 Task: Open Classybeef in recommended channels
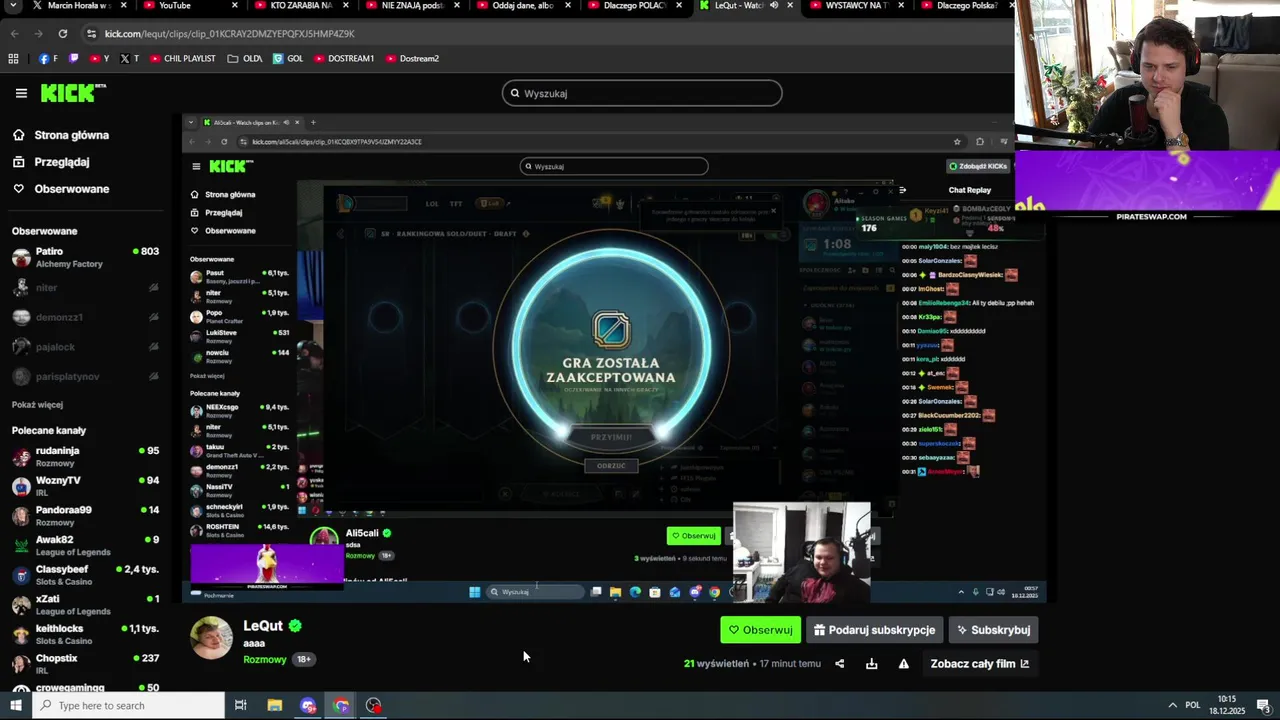pos(85,575)
